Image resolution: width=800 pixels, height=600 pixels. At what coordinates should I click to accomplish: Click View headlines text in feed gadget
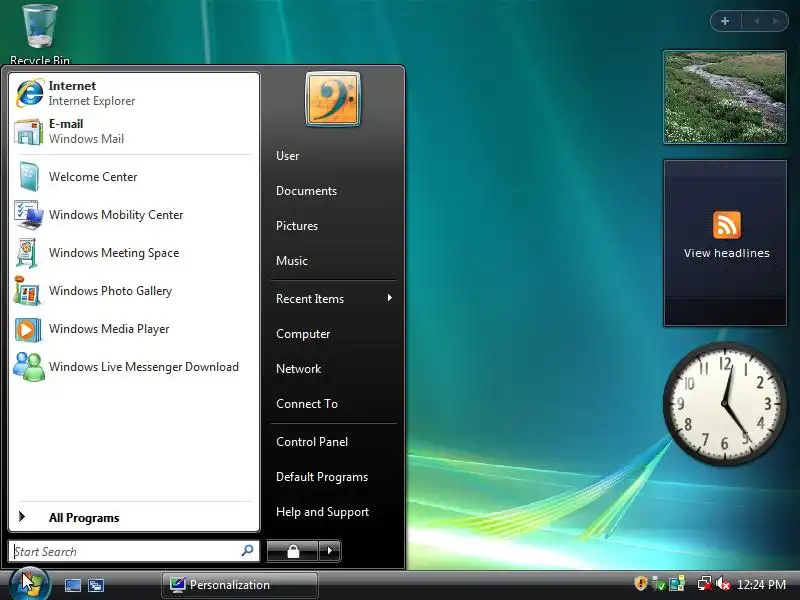click(727, 253)
